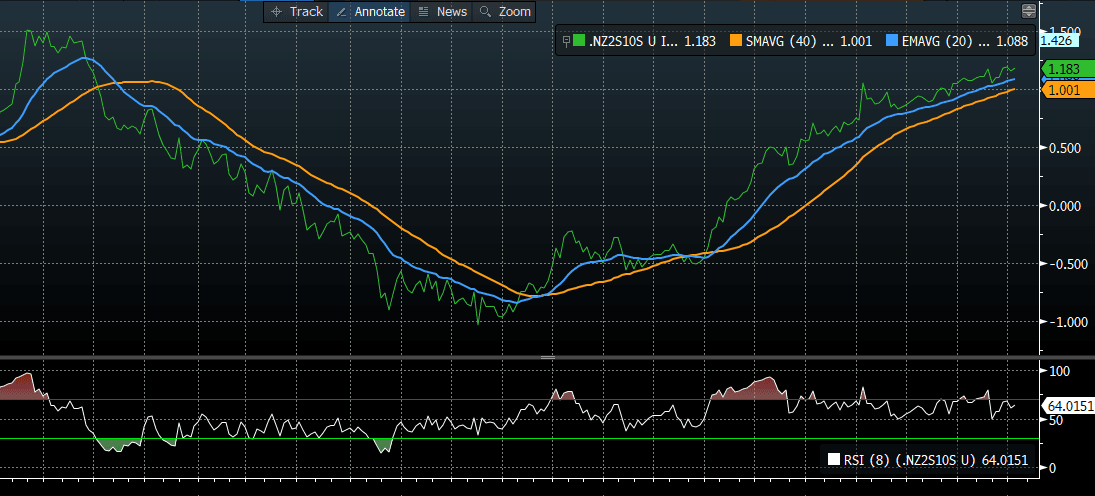Viewport: 1095px width, 496px height.
Task: Click the pin icon in the legend
Action: pos(567,41)
